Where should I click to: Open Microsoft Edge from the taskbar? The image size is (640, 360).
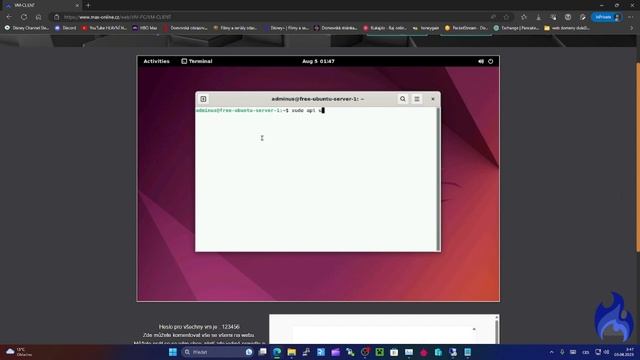coord(277,352)
